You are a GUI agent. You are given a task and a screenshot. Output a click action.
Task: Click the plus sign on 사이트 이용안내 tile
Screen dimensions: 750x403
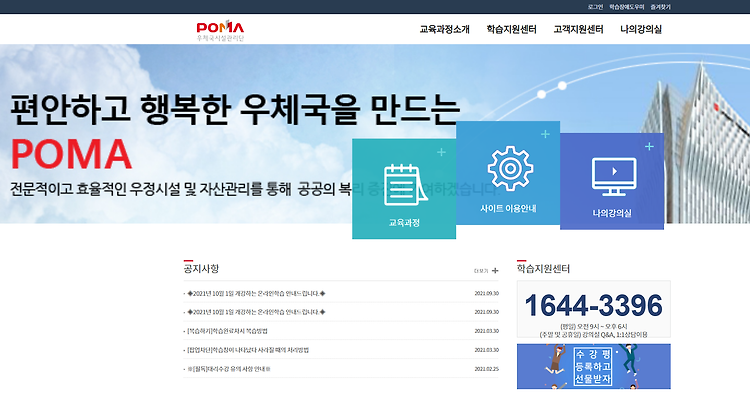point(545,134)
